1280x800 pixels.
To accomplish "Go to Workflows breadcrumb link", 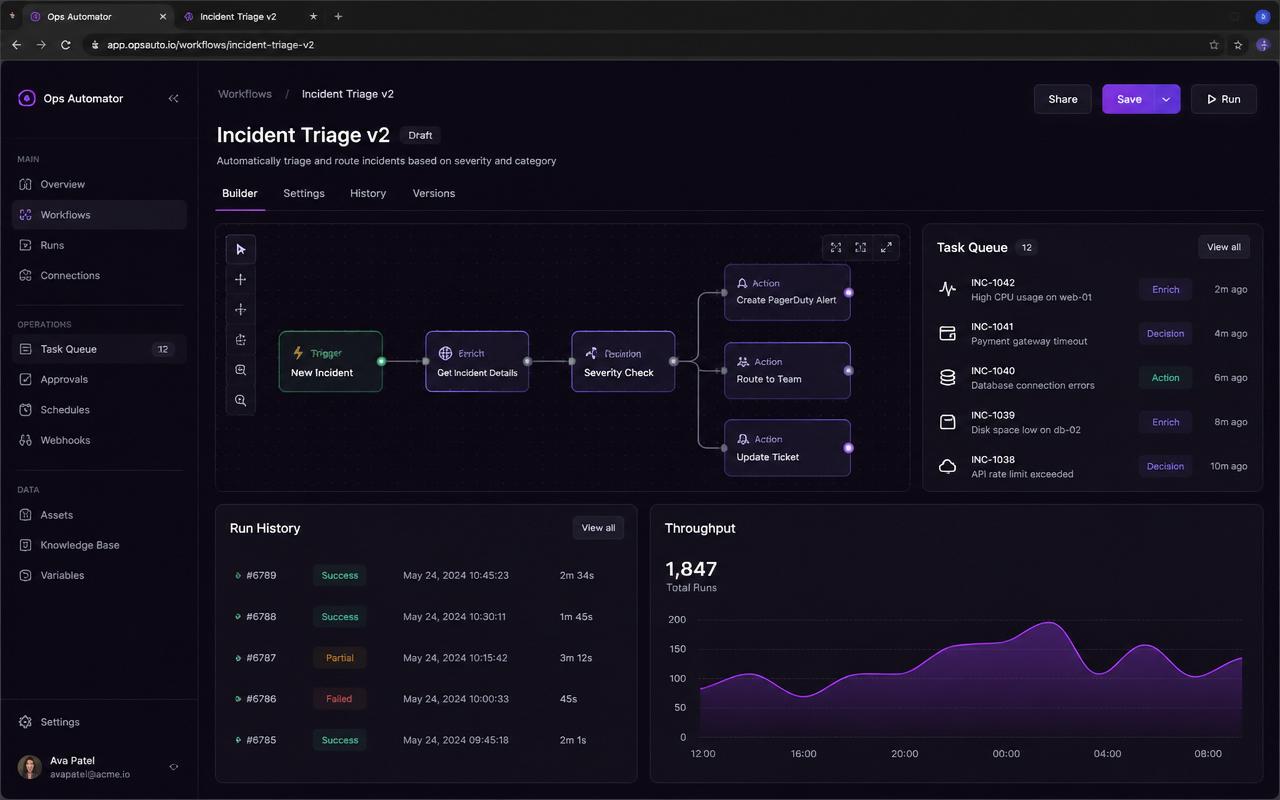I will 245,94.
